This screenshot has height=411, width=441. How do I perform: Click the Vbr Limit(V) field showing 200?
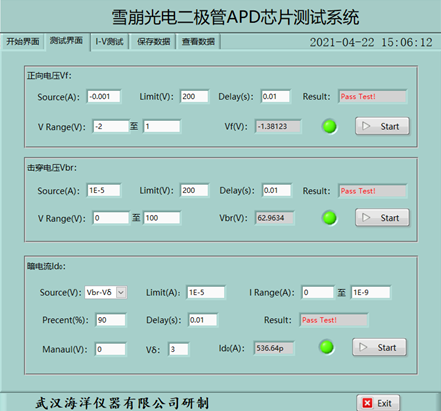coord(194,190)
